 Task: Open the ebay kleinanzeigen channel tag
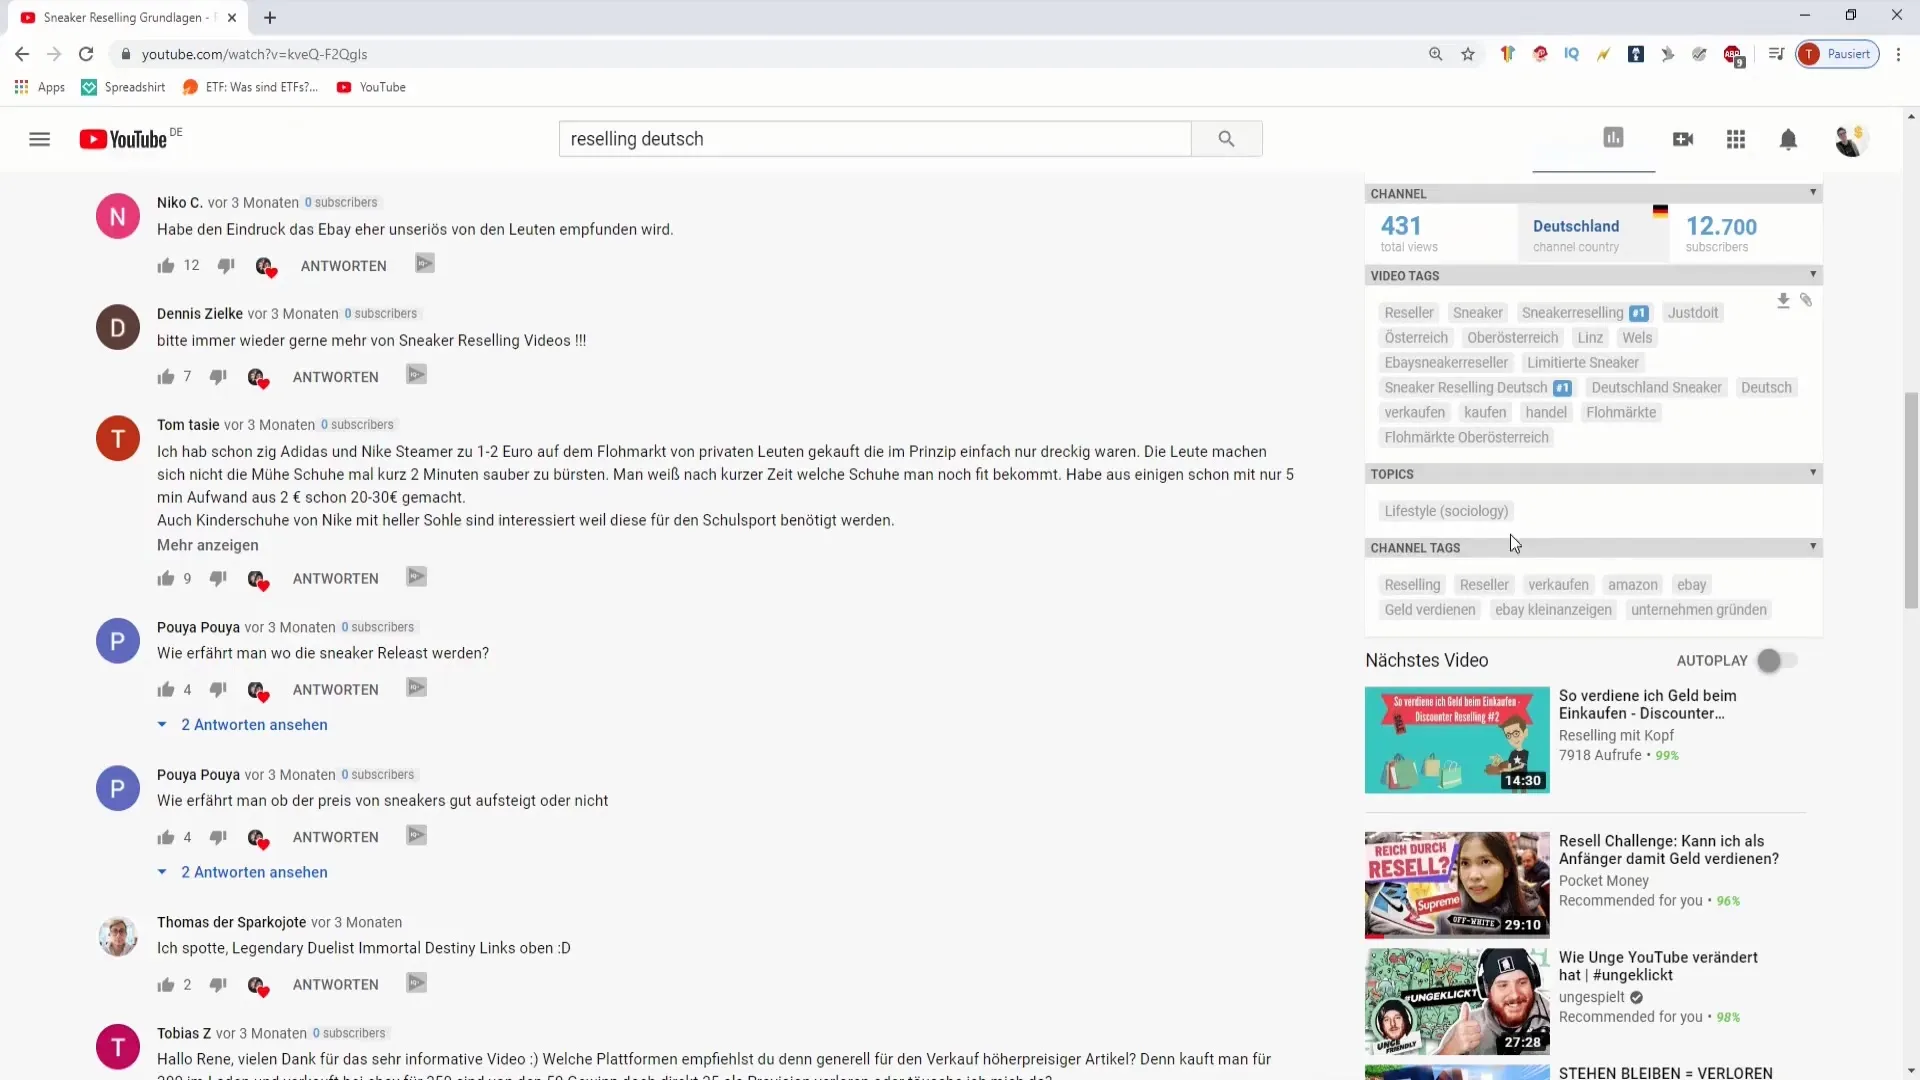point(1553,610)
